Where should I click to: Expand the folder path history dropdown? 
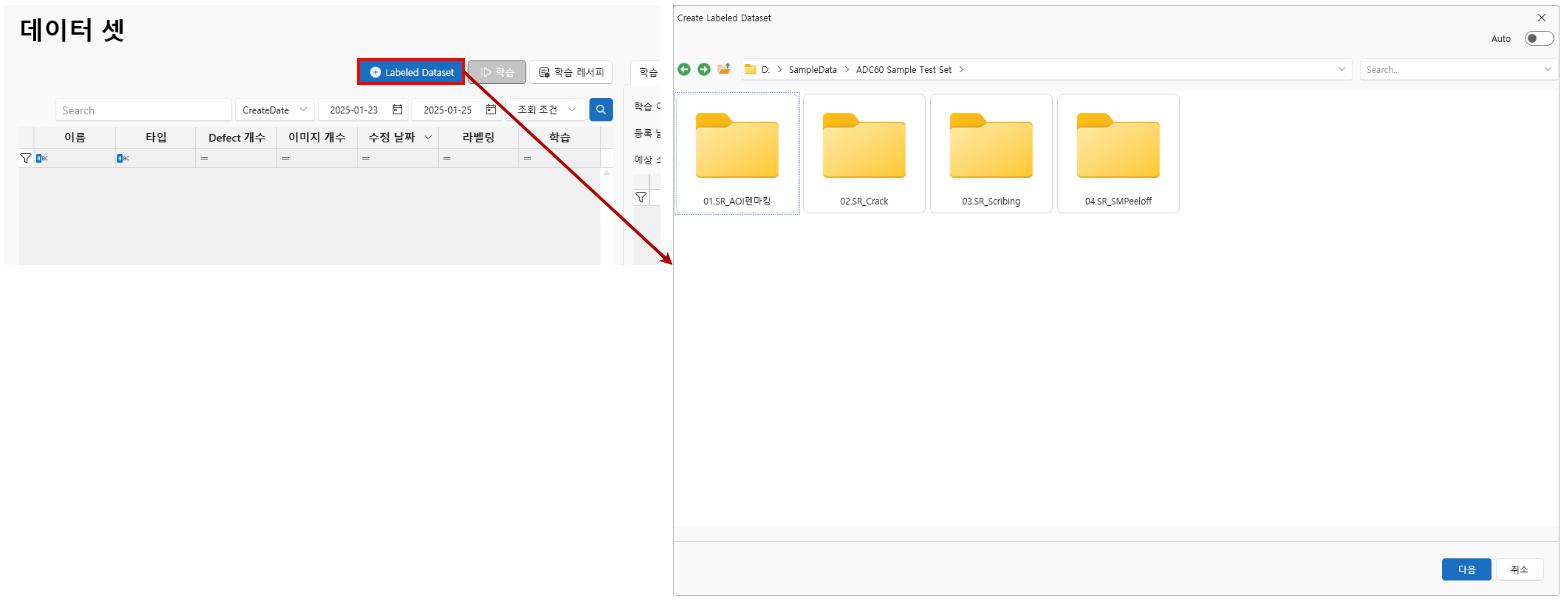(x=1342, y=70)
